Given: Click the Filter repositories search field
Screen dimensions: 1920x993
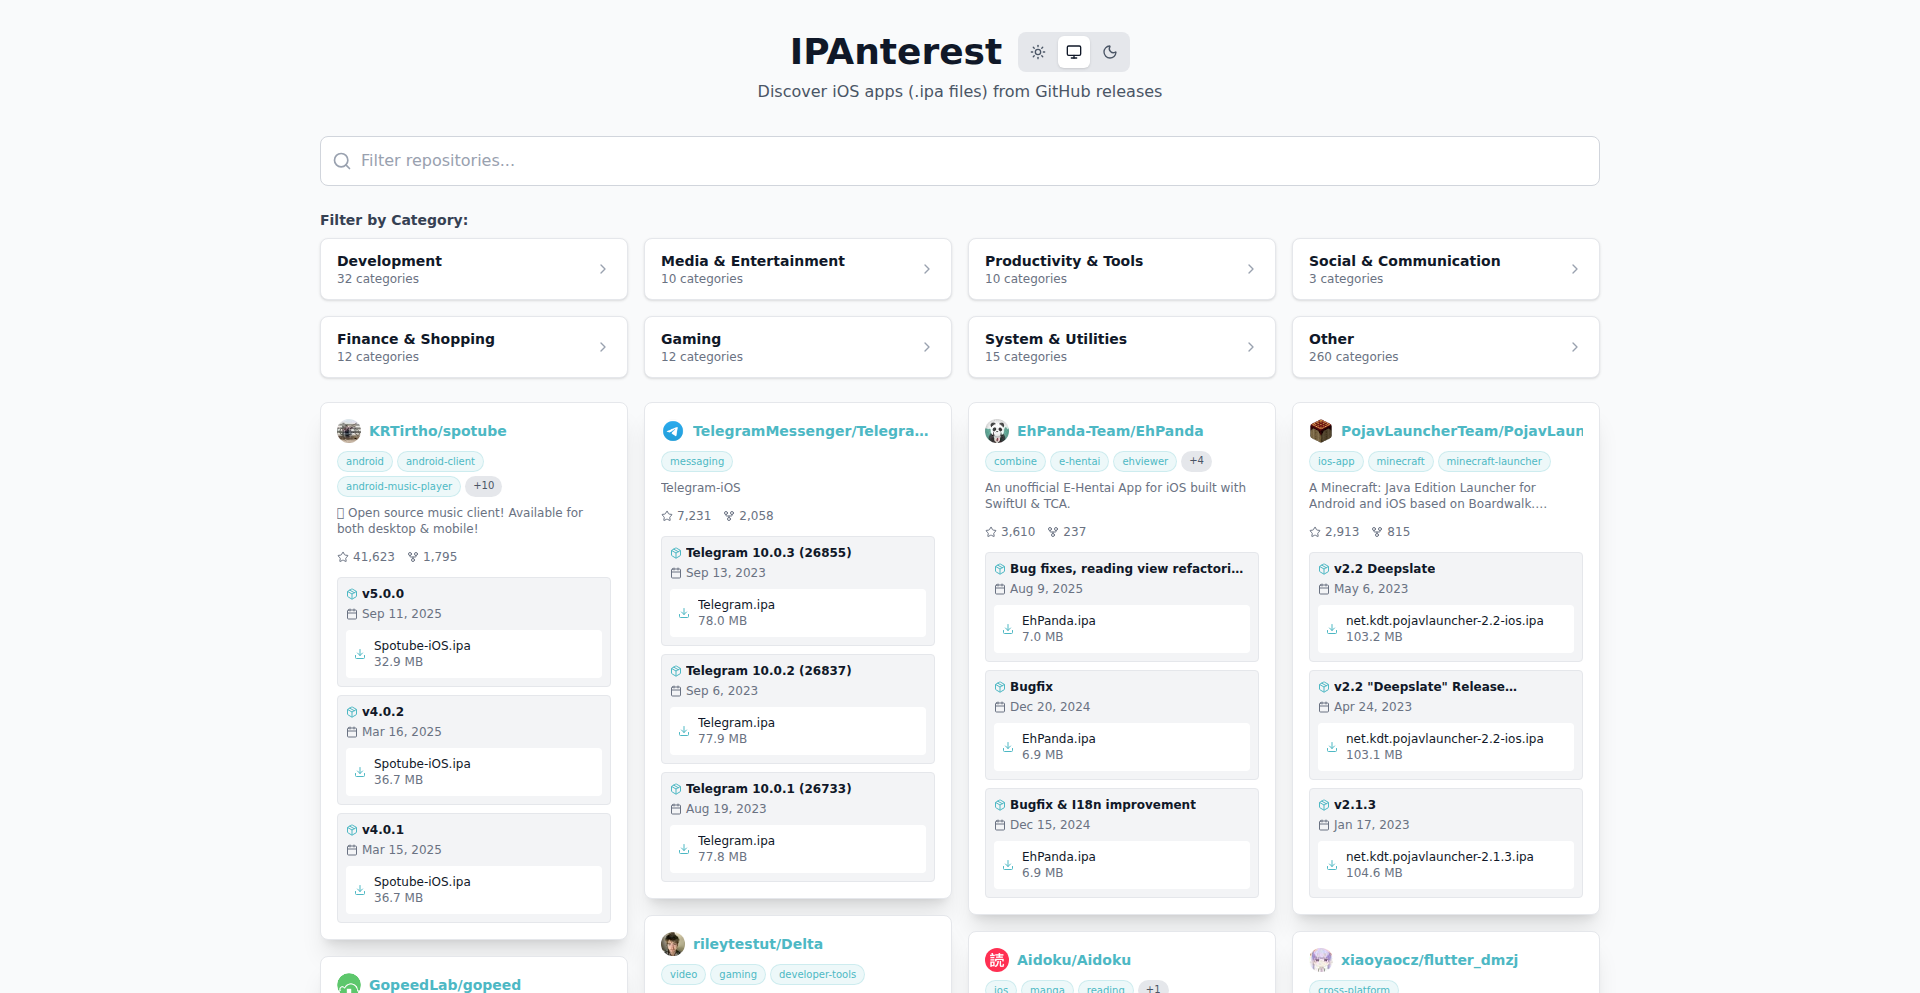Looking at the screenshot, I should (x=960, y=161).
